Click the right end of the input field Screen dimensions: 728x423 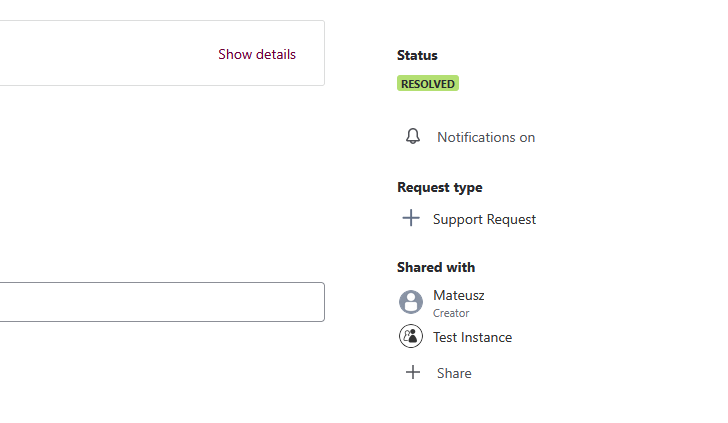[x=310, y=302]
